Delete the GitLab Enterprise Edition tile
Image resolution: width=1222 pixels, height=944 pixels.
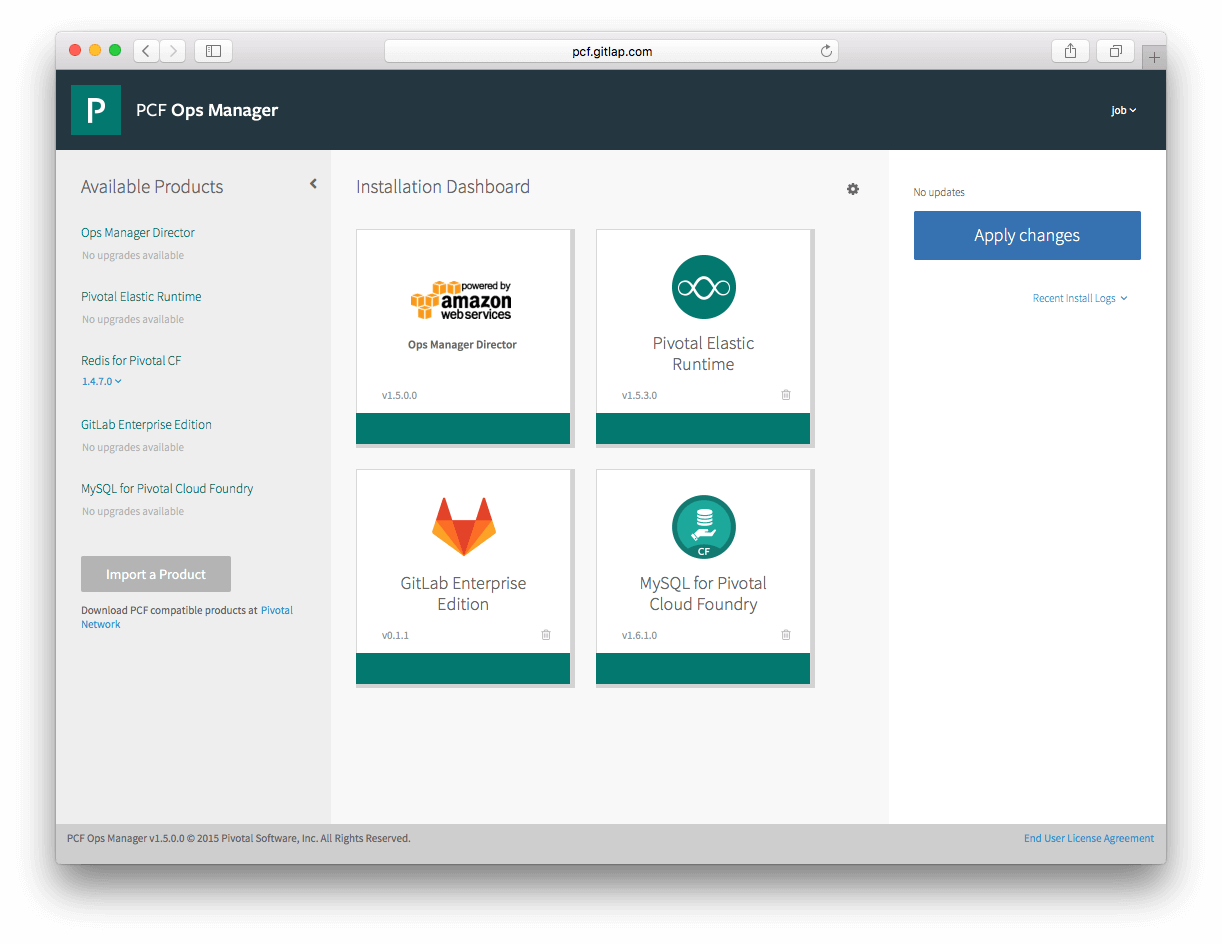546,635
